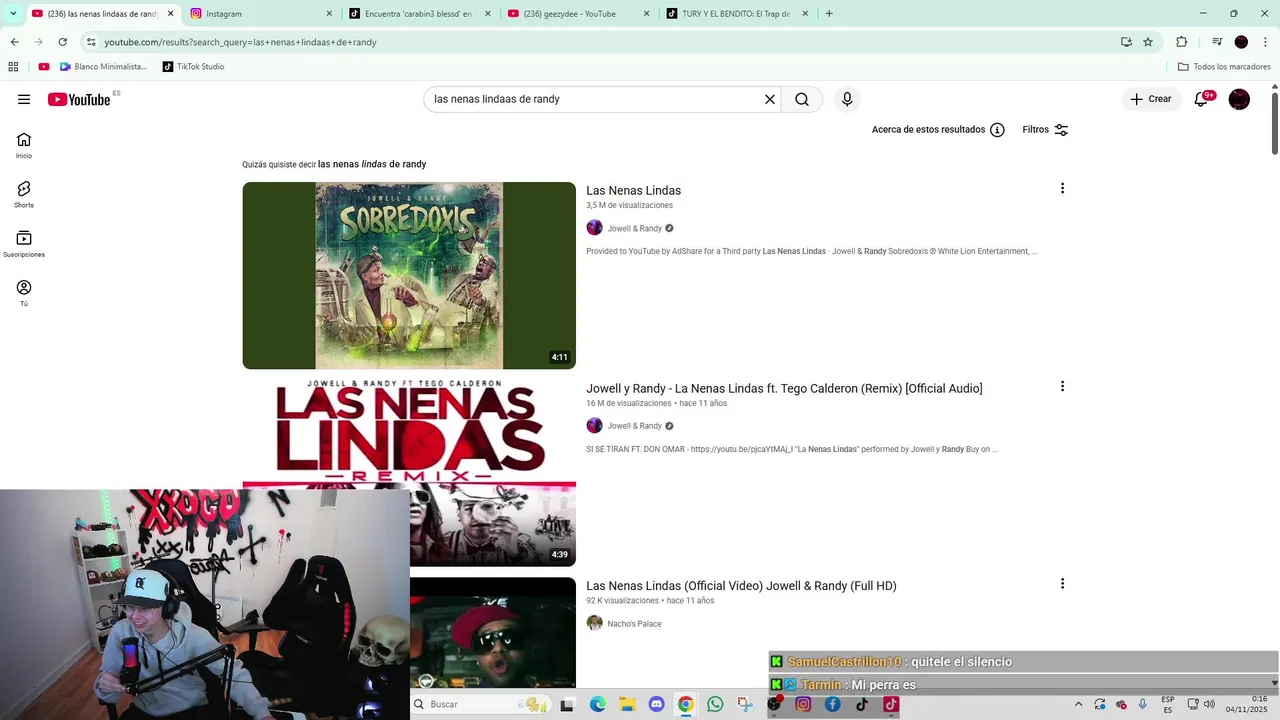Screen dimensions: 1280x720
Task: Close the Instagram tab
Action: click(x=330, y=14)
